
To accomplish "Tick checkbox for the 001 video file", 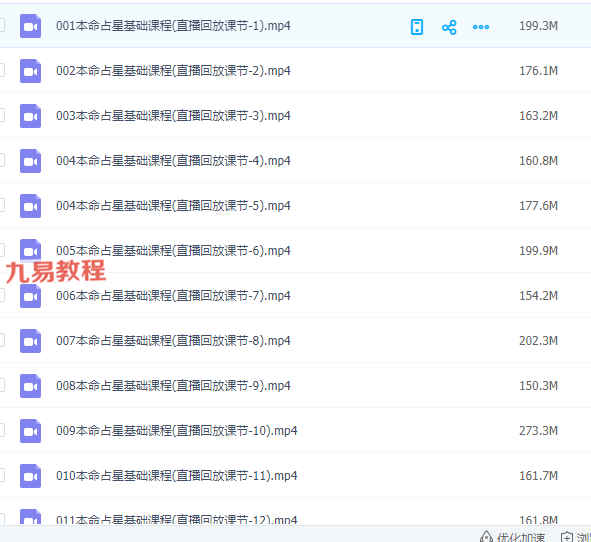I will 1,25.
